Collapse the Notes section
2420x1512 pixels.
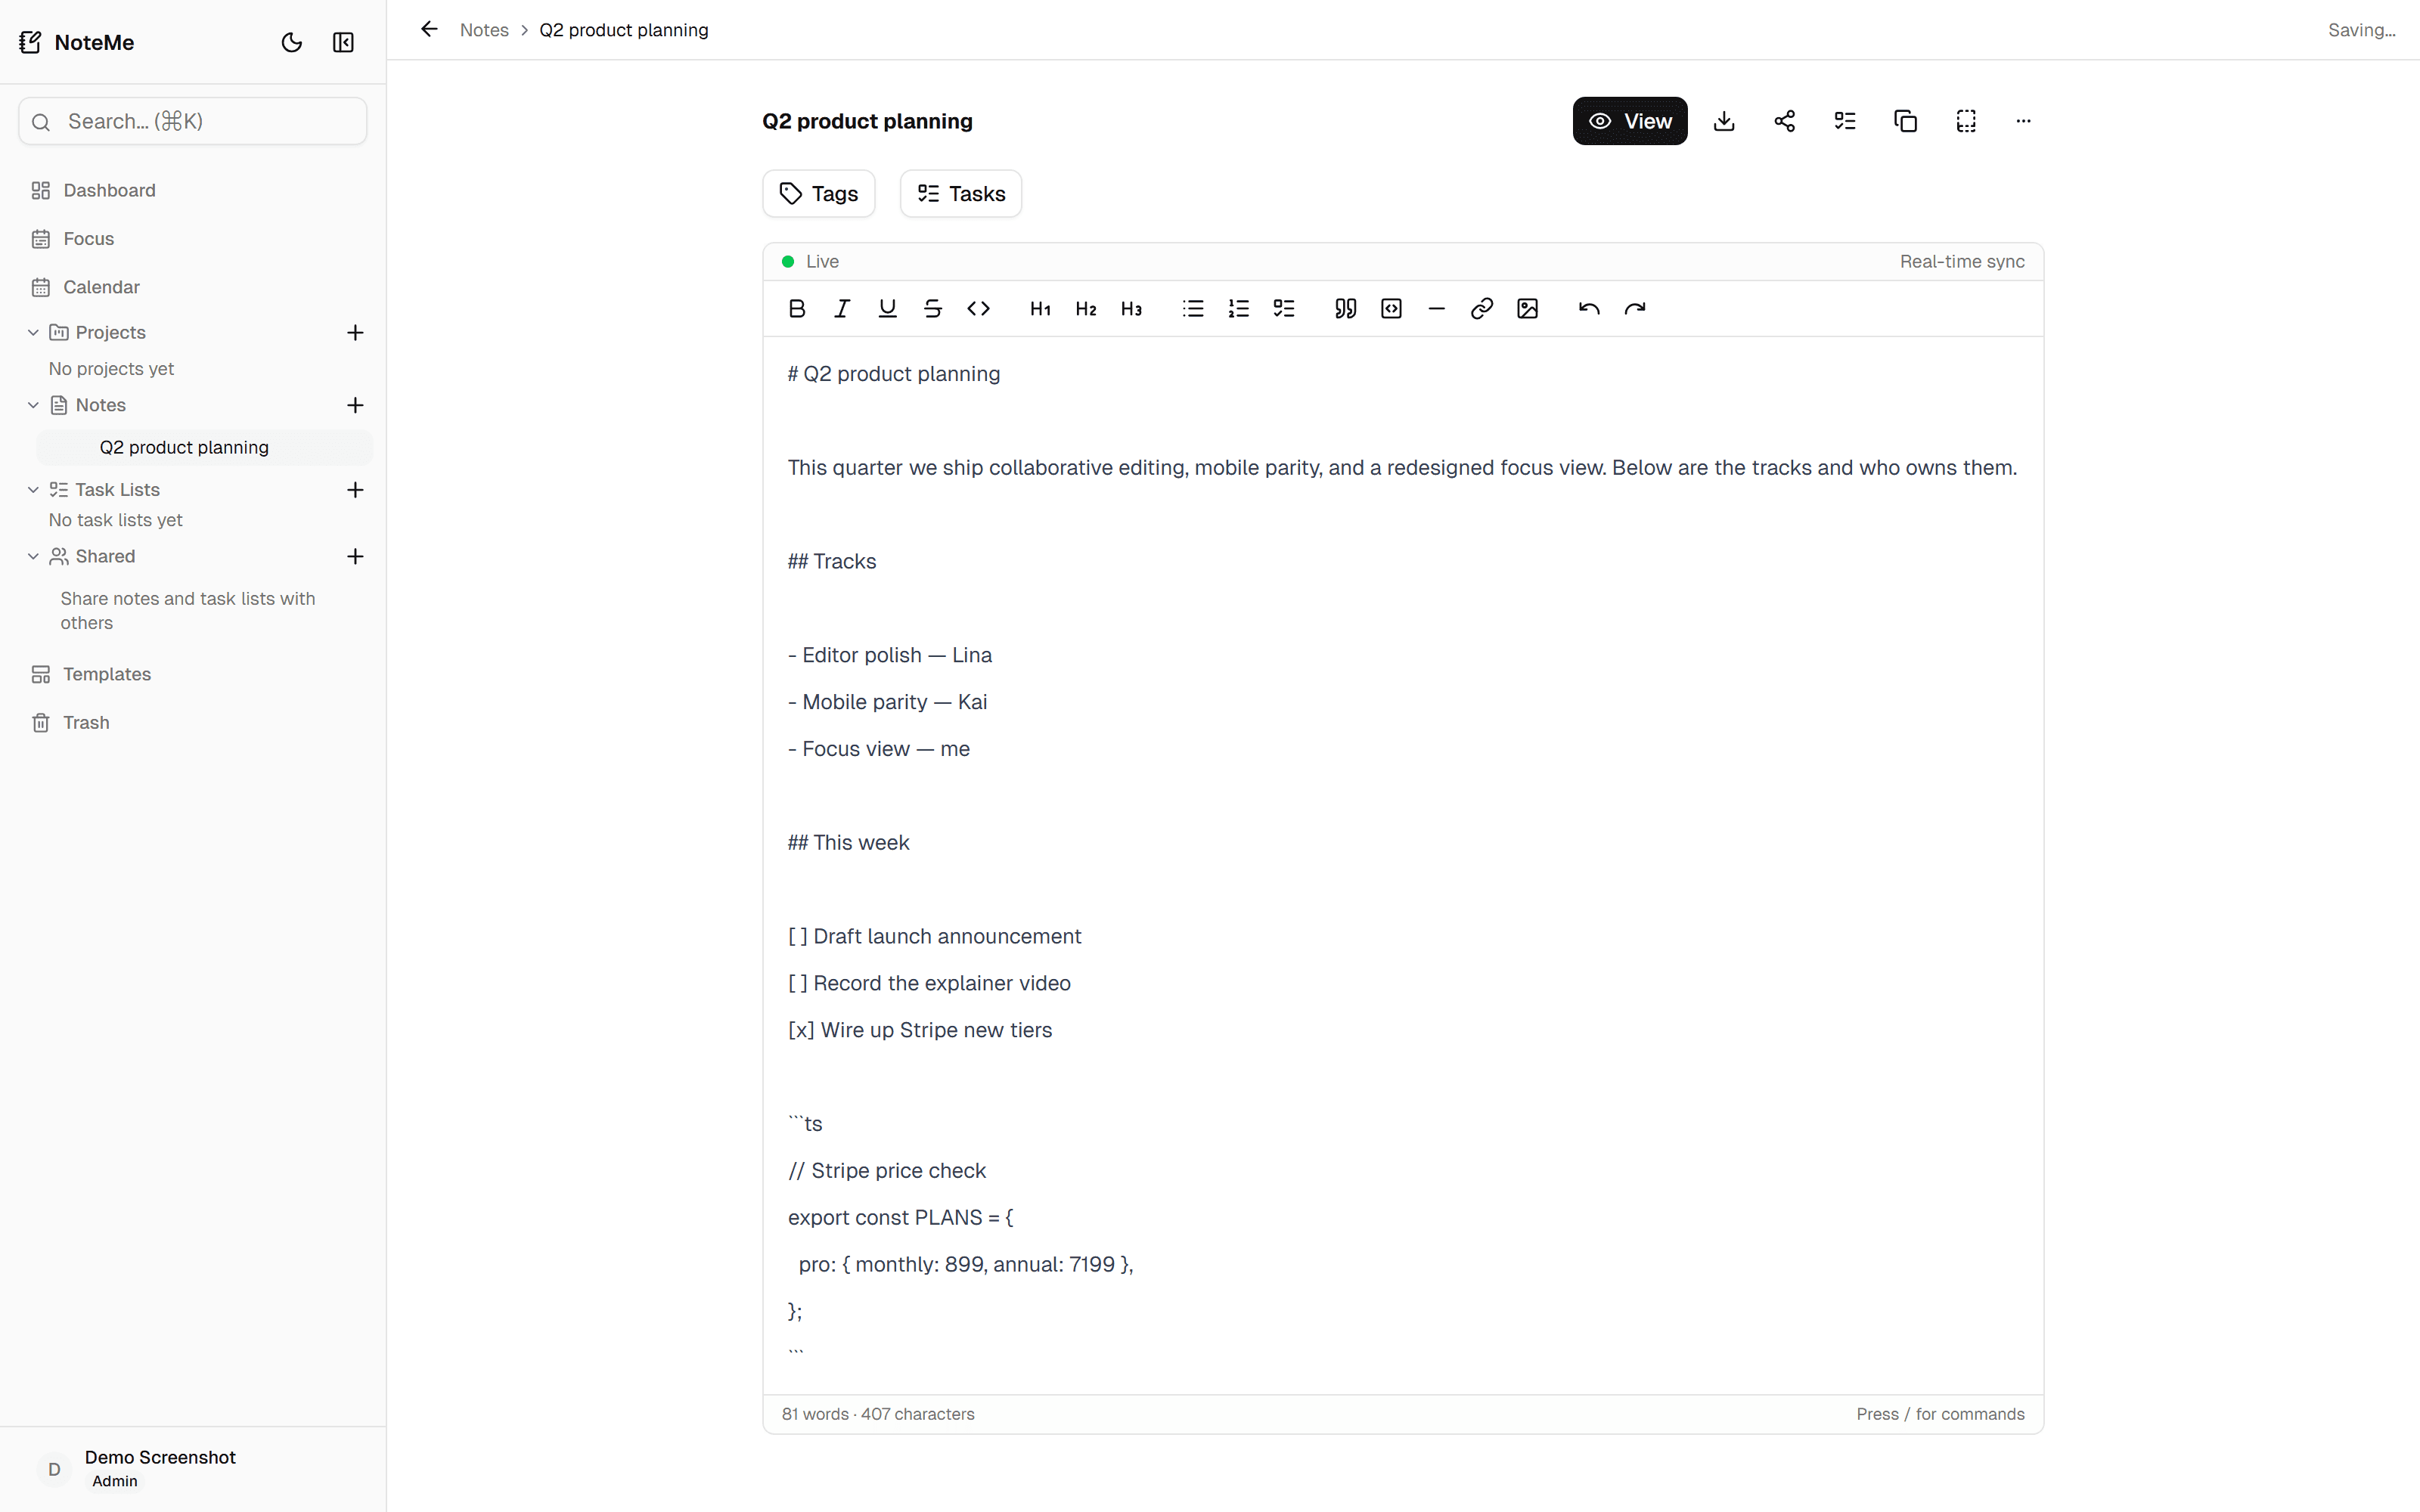point(33,405)
